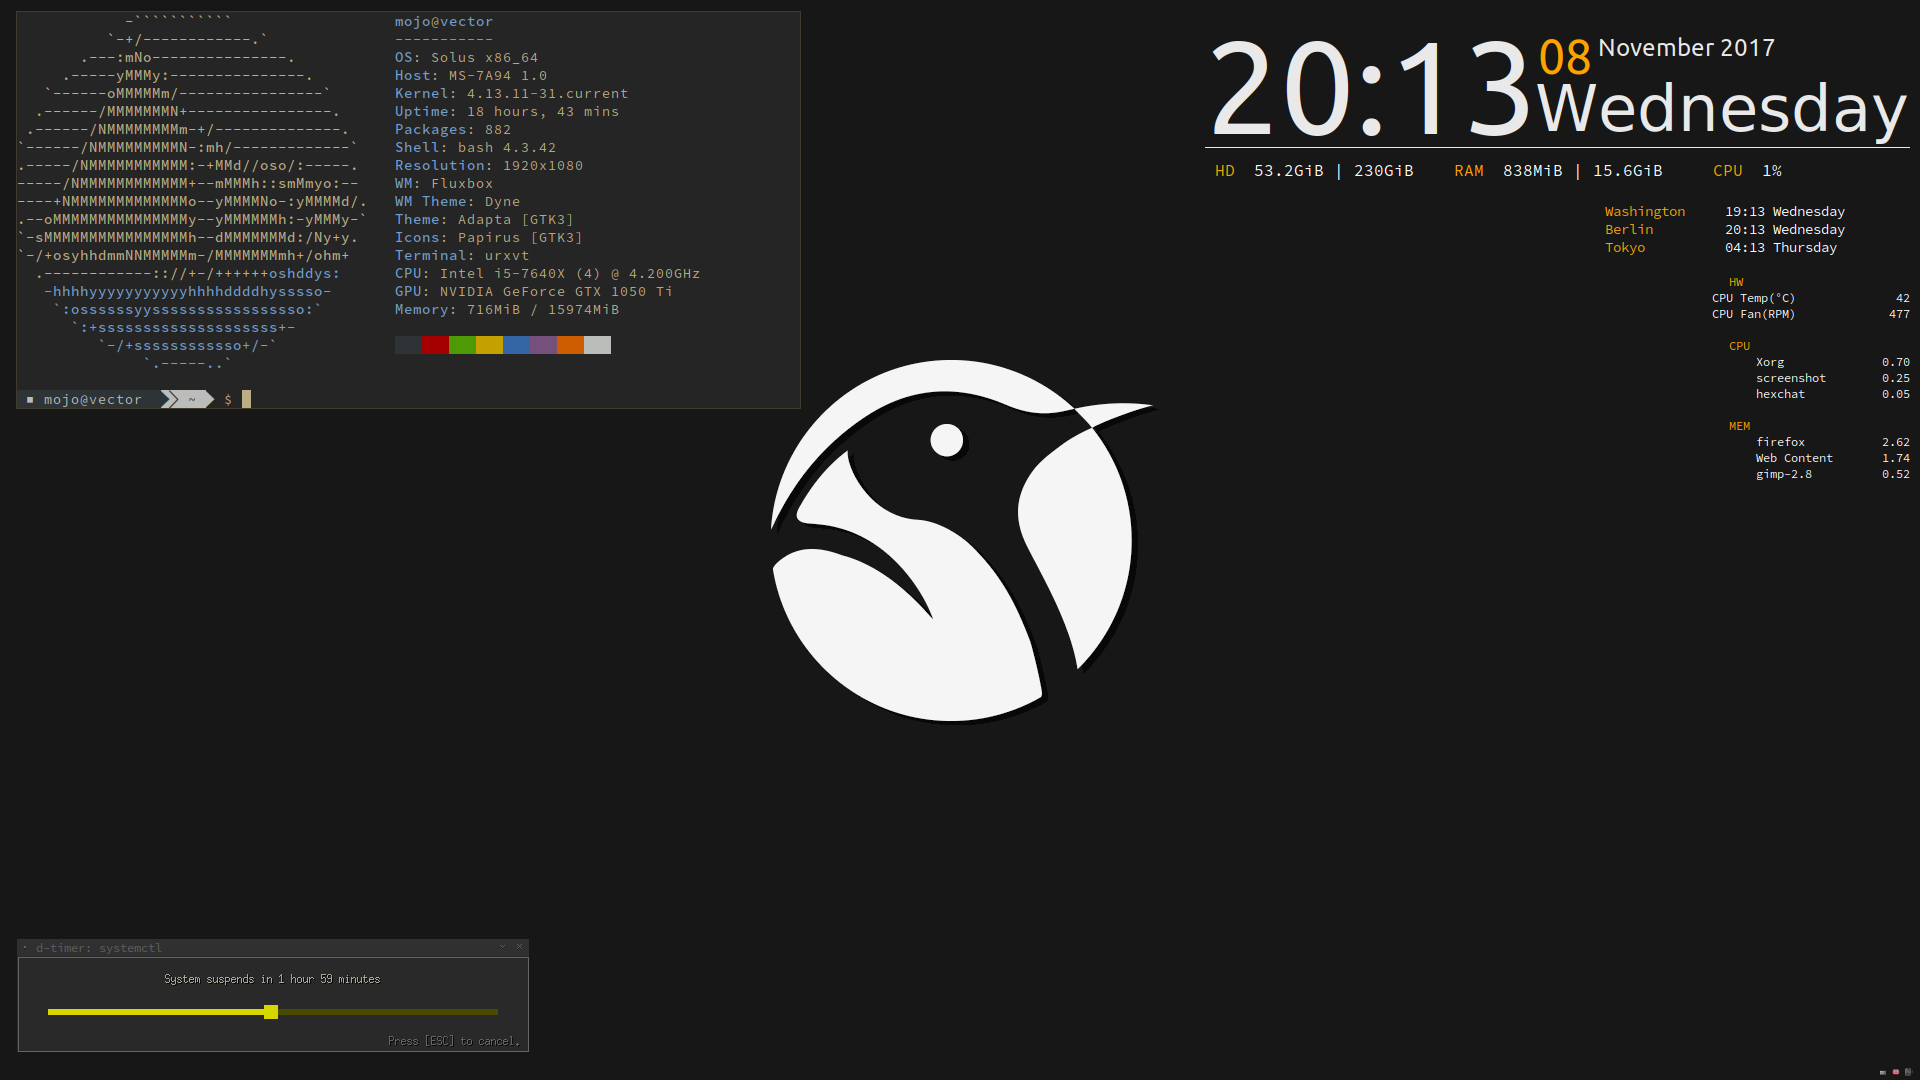Viewport: 1920px width, 1080px height.
Task: Close the d-timer systemctl window
Action: pyautogui.click(x=519, y=947)
